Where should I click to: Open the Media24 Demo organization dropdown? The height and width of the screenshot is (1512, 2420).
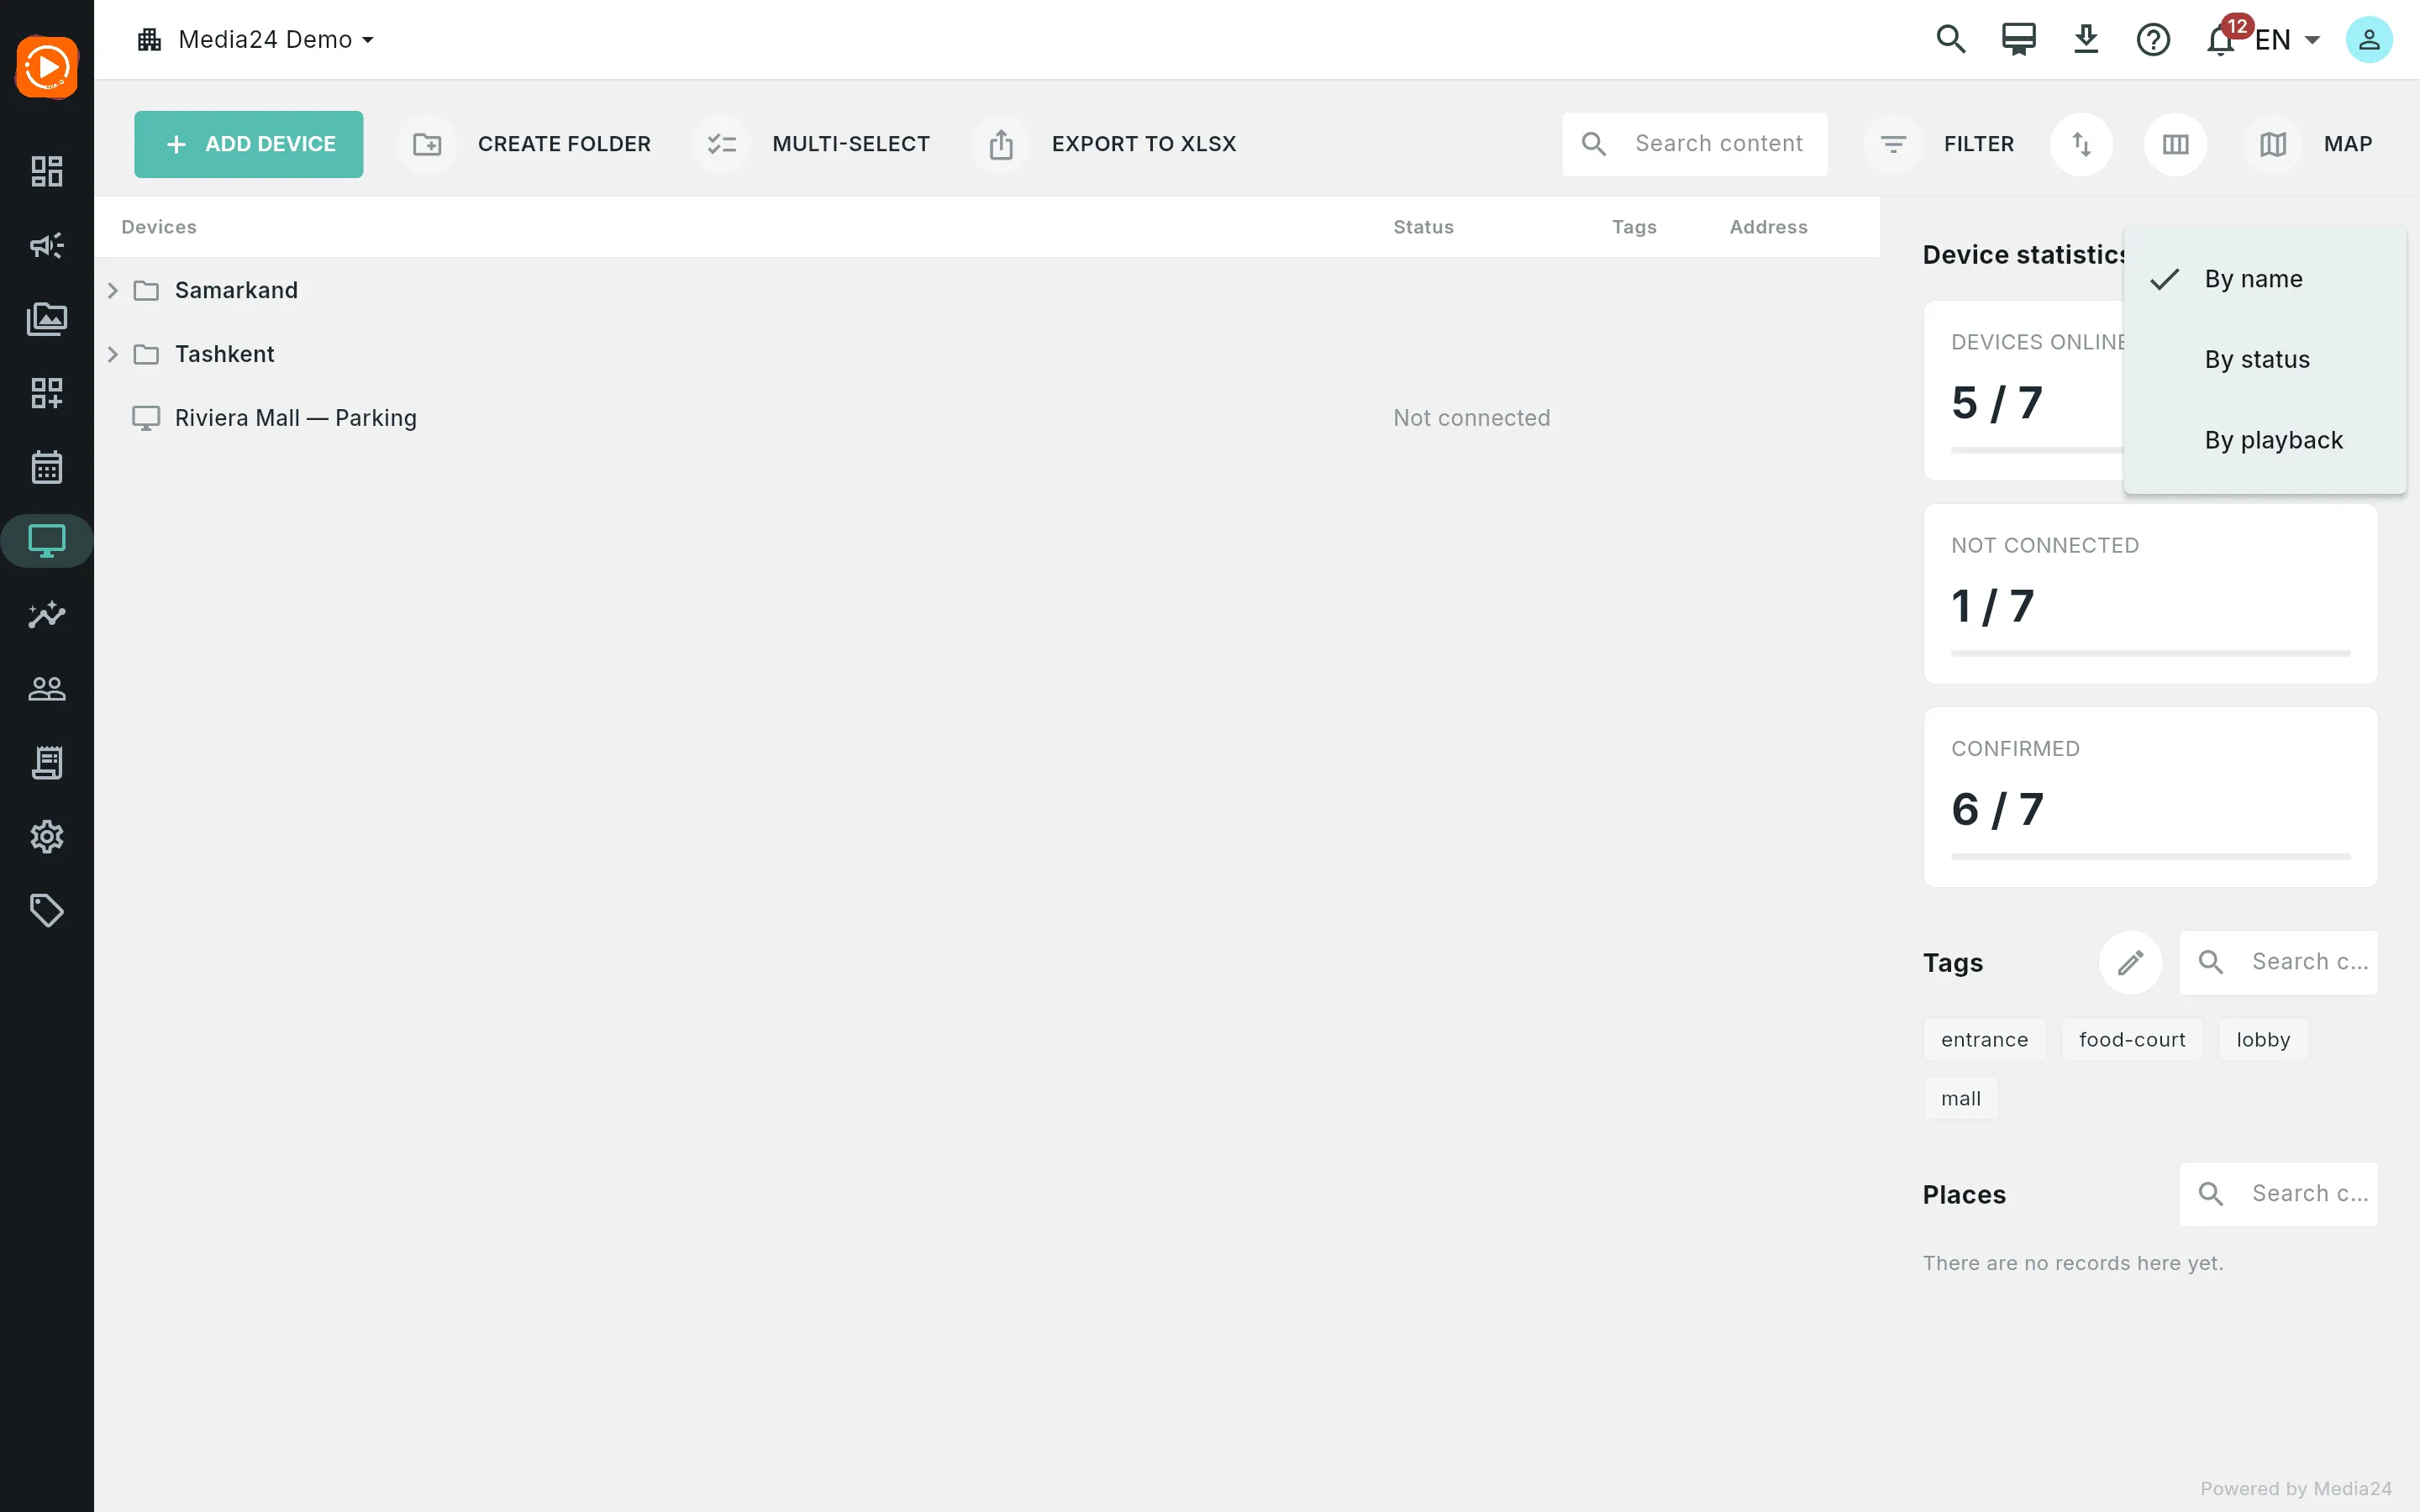coord(256,40)
